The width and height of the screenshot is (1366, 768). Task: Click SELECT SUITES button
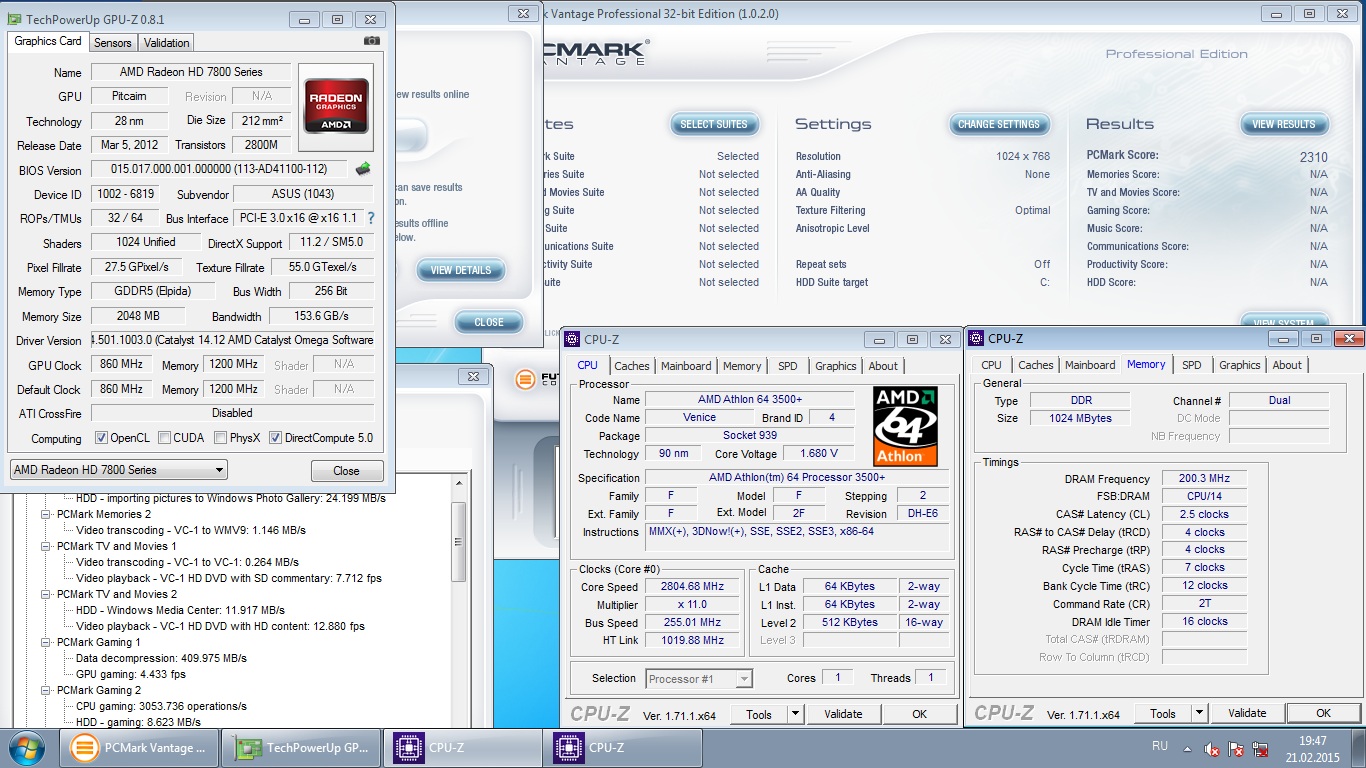(714, 124)
